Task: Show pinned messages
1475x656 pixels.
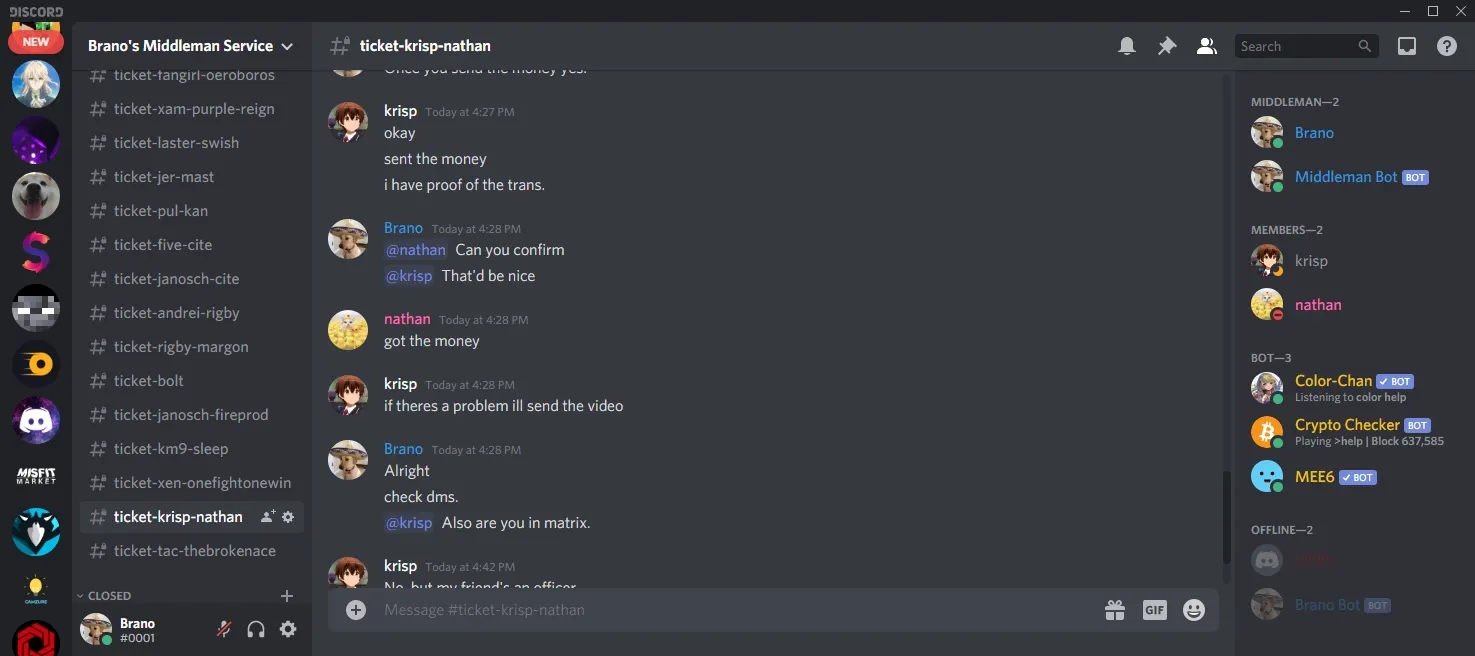Action: coord(1167,46)
